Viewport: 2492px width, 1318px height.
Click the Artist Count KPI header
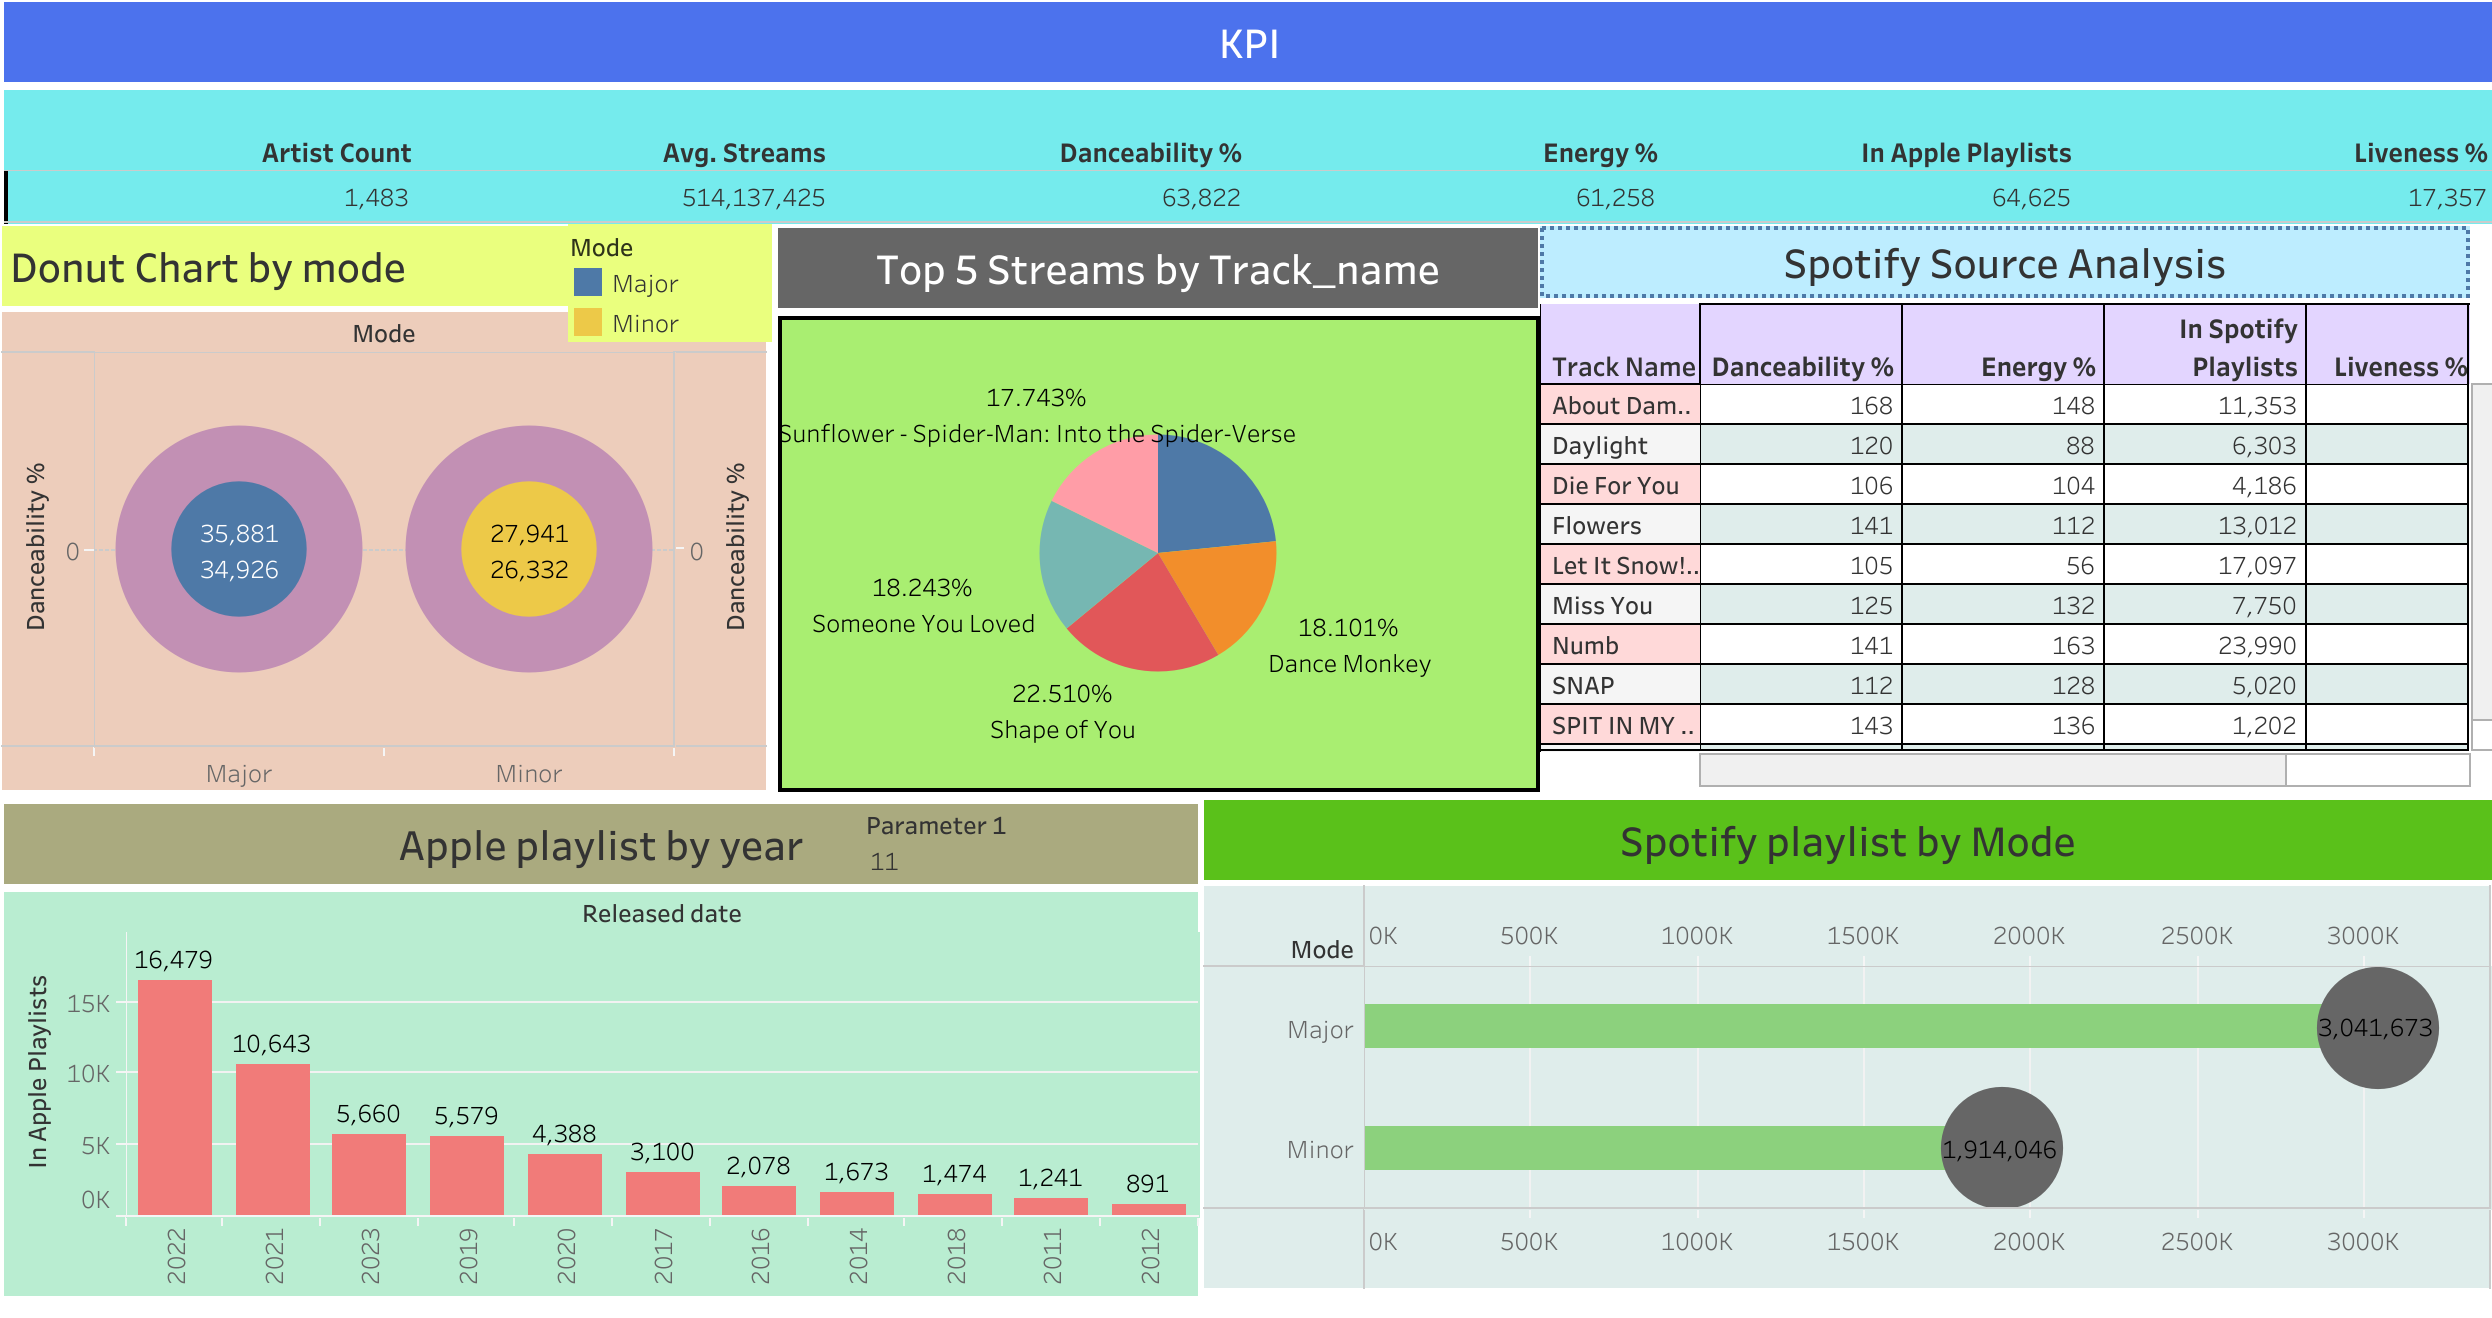coord(336,153)
